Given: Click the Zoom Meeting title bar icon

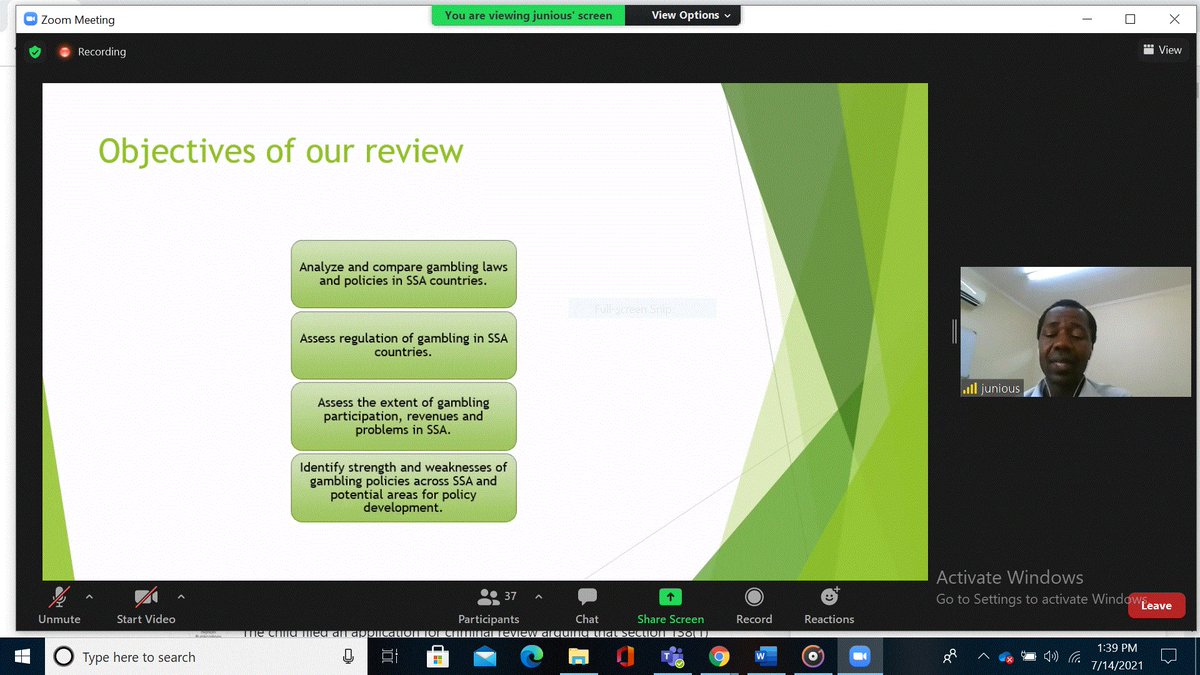Looking at the screenshot, I should click(30, 19).
